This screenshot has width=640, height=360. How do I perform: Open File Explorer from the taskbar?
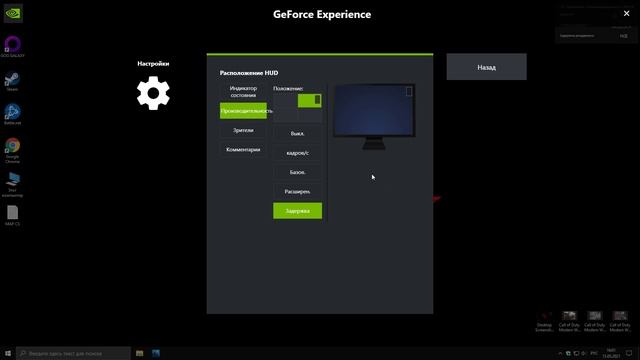(x=140, y=353)
